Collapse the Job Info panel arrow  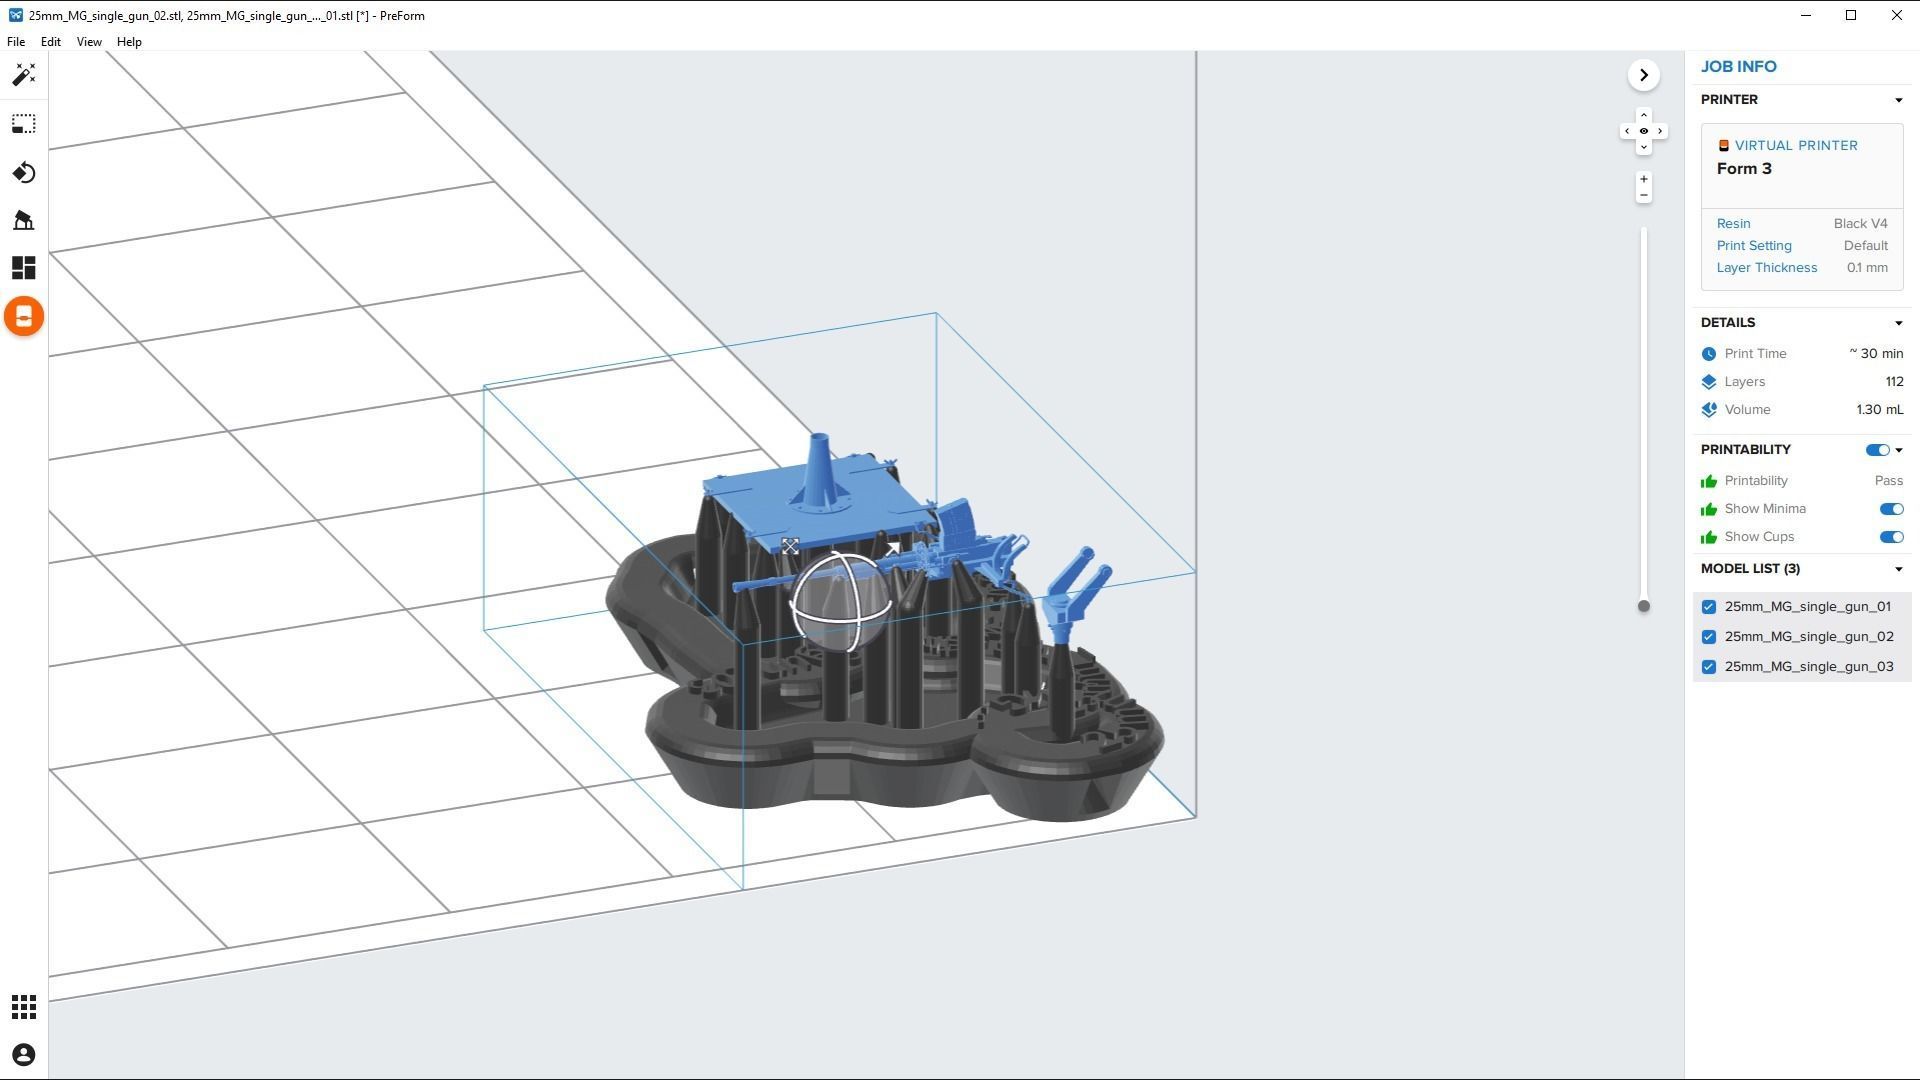[1643, 75]
